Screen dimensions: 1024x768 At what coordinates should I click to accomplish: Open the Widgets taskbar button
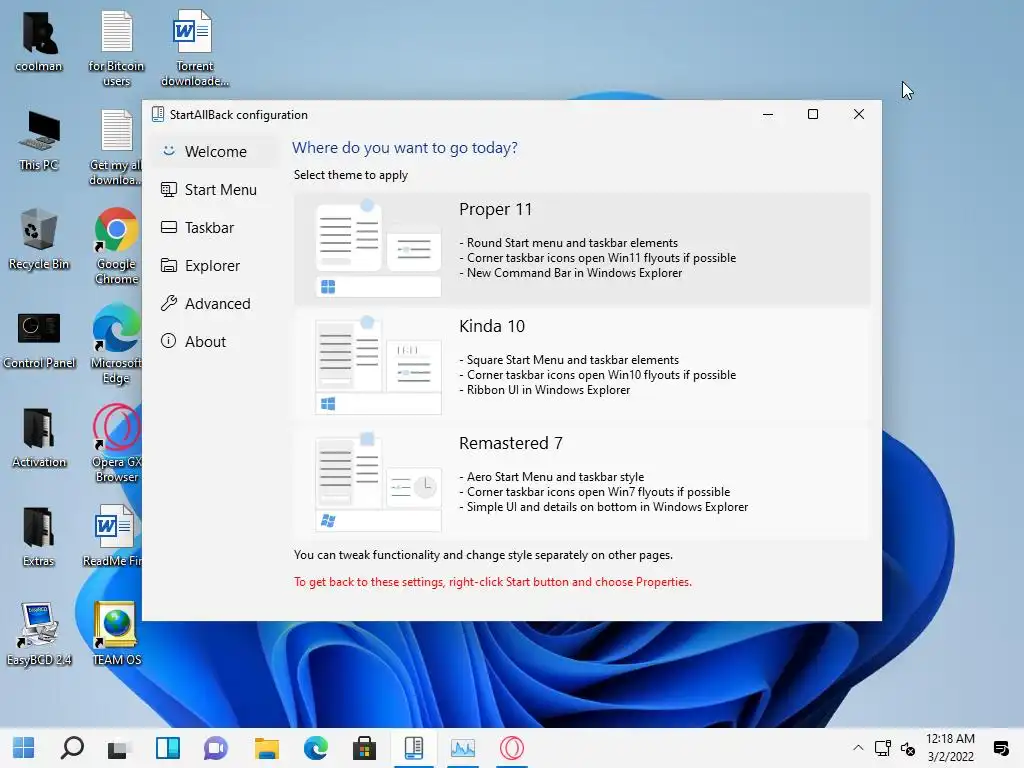tap(168, 748)
